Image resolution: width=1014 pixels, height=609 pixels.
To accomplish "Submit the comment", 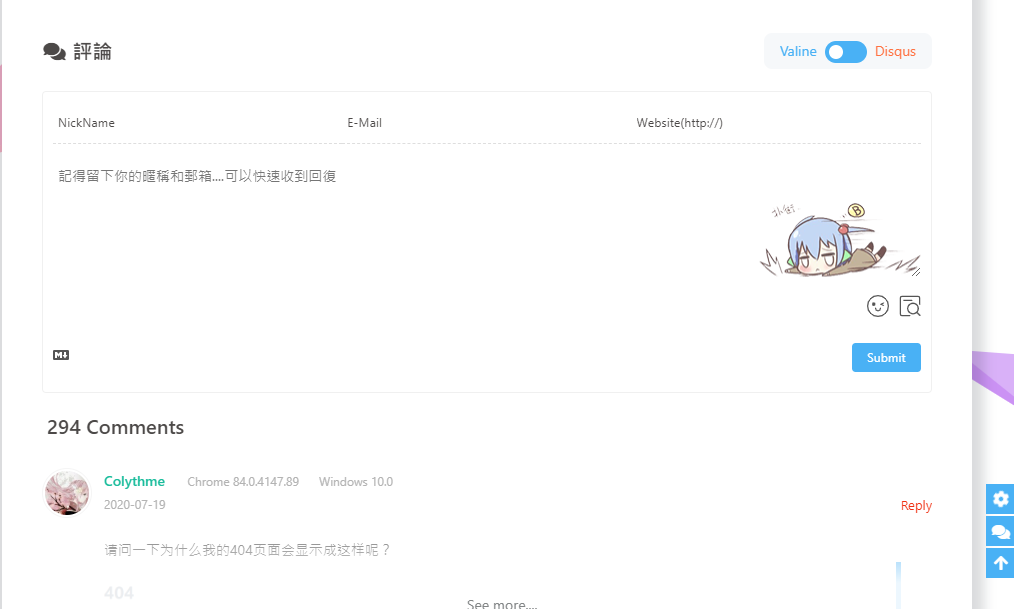I will coord(886,357).
